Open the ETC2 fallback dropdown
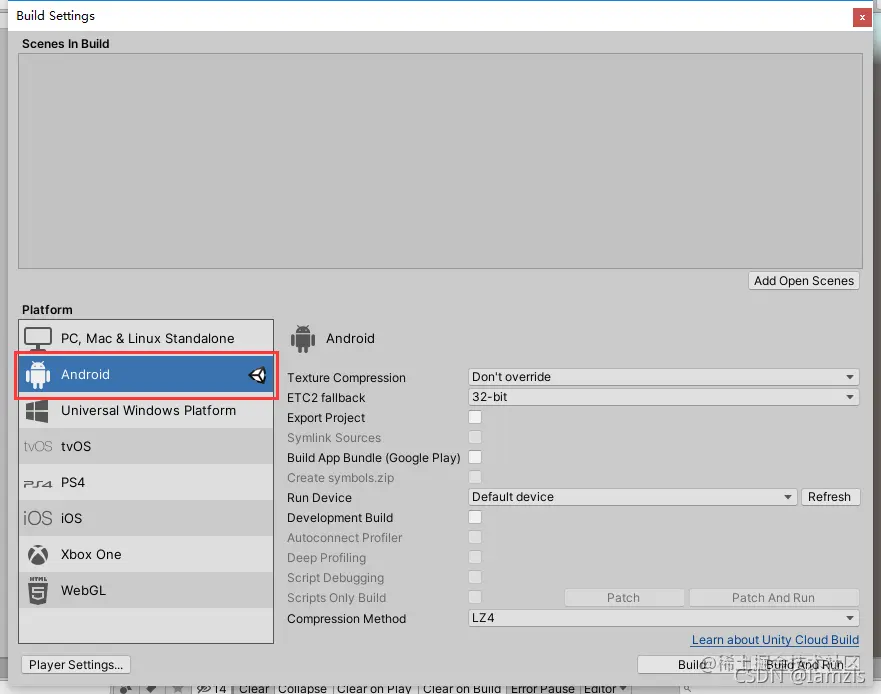Viewport: 881px width, 694px height. tap(663, 397)
